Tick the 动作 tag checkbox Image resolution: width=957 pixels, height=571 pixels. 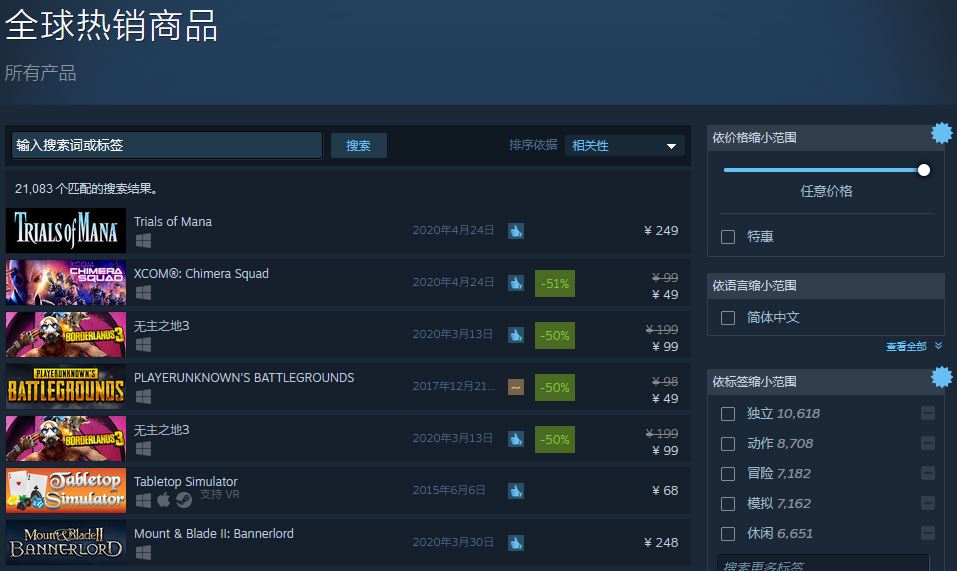pos(728,444)
